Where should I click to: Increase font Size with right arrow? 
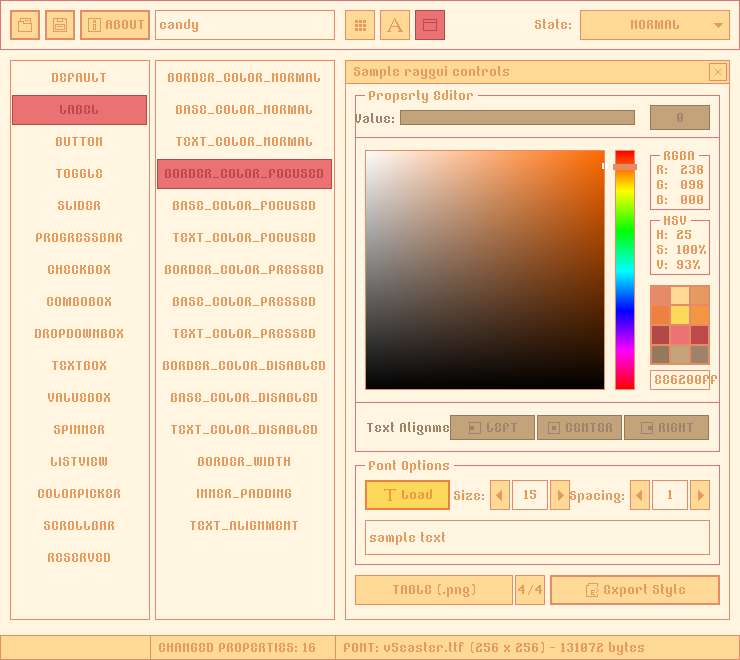click(x=560, y=495)
